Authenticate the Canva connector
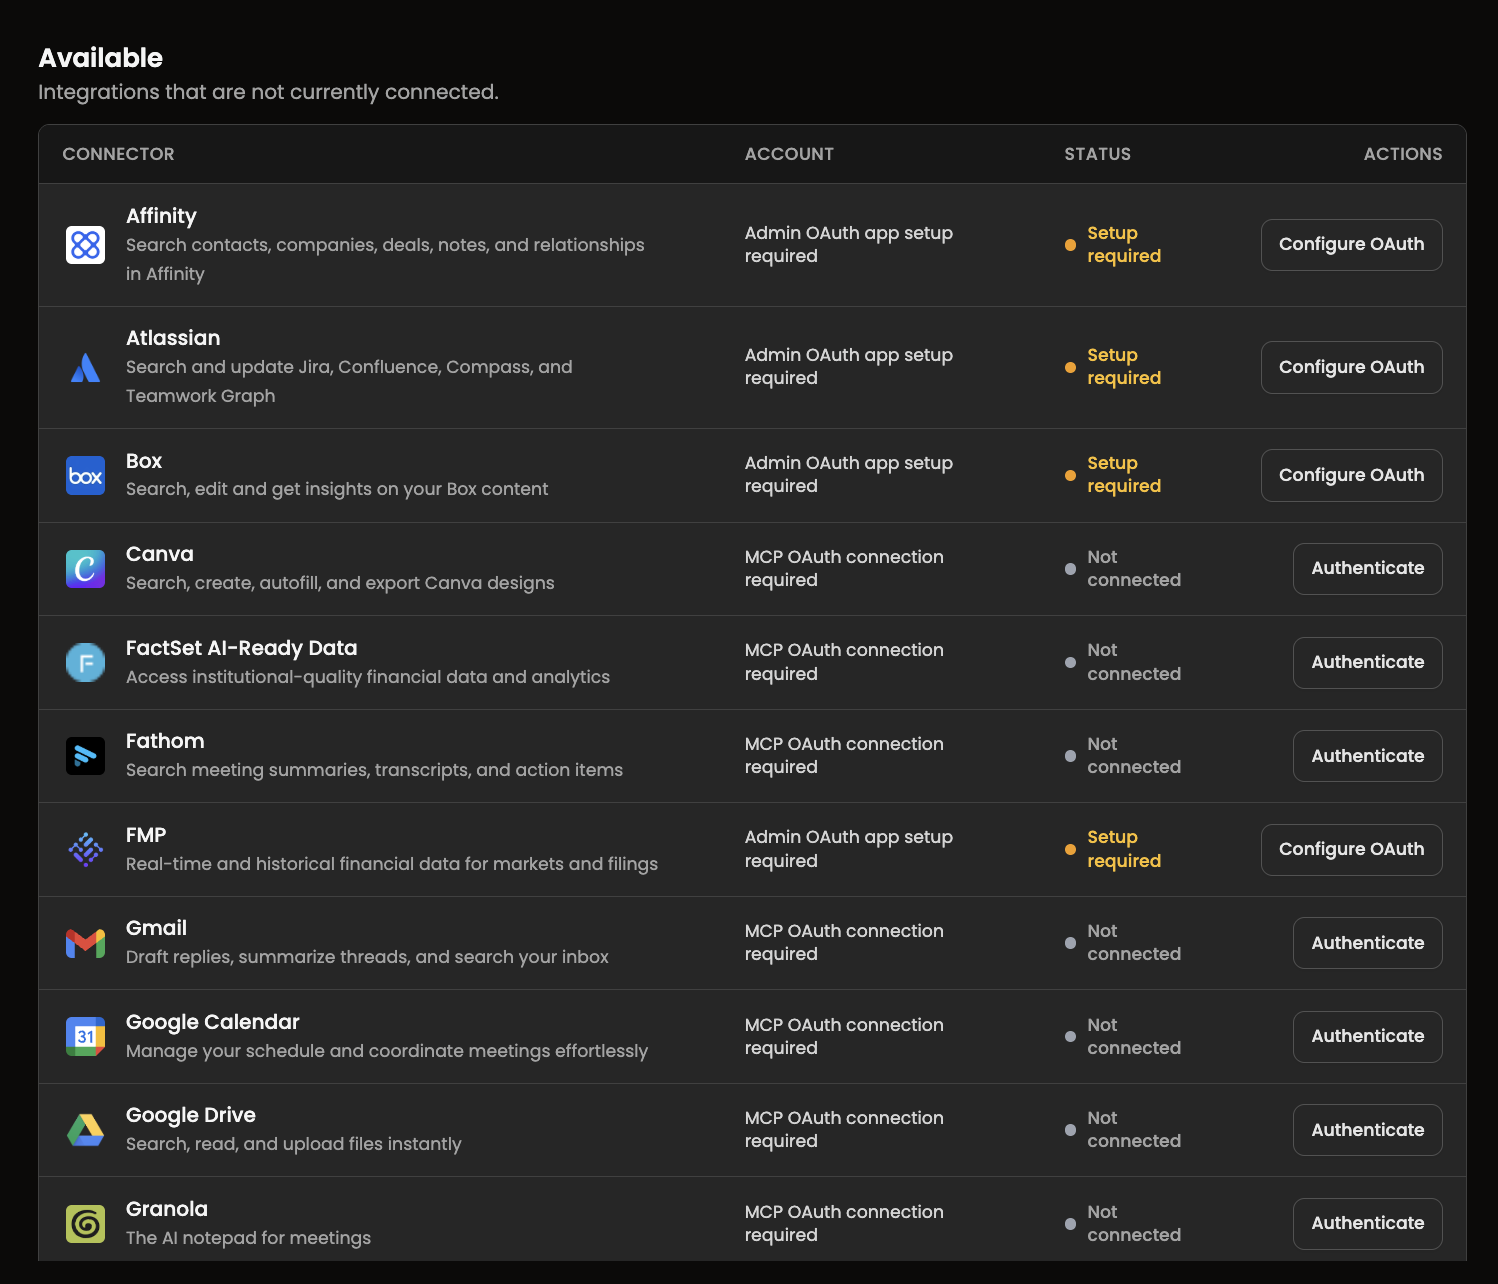Screen dimensions: 1498x1284 tap(1367, 568)
